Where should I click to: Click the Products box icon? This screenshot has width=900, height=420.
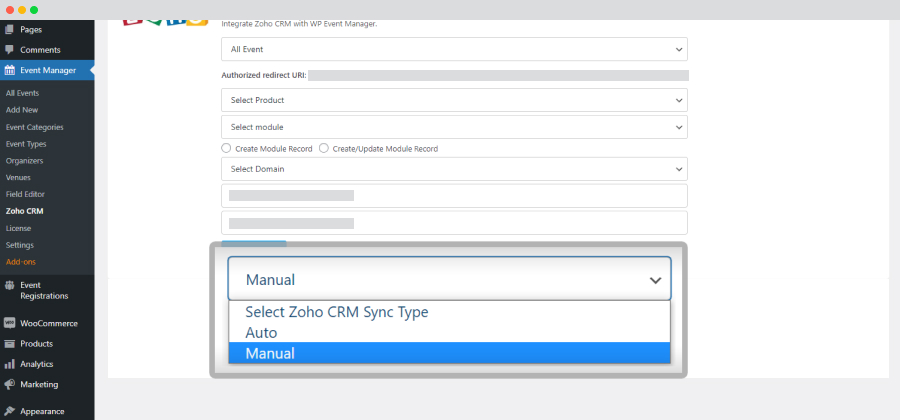(9, 344)
